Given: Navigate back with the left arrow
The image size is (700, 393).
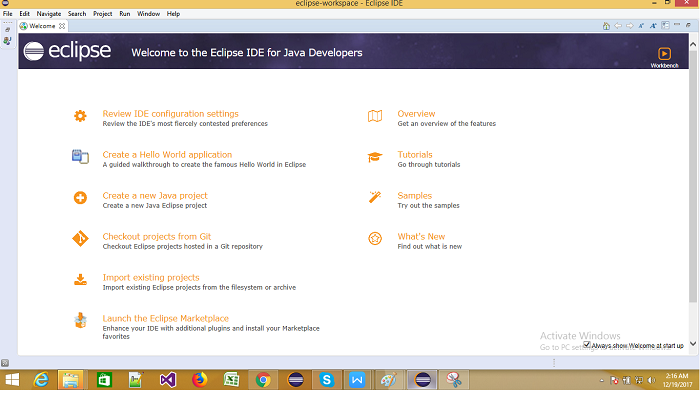Looking at the screenshot, I should pos(618,26).
